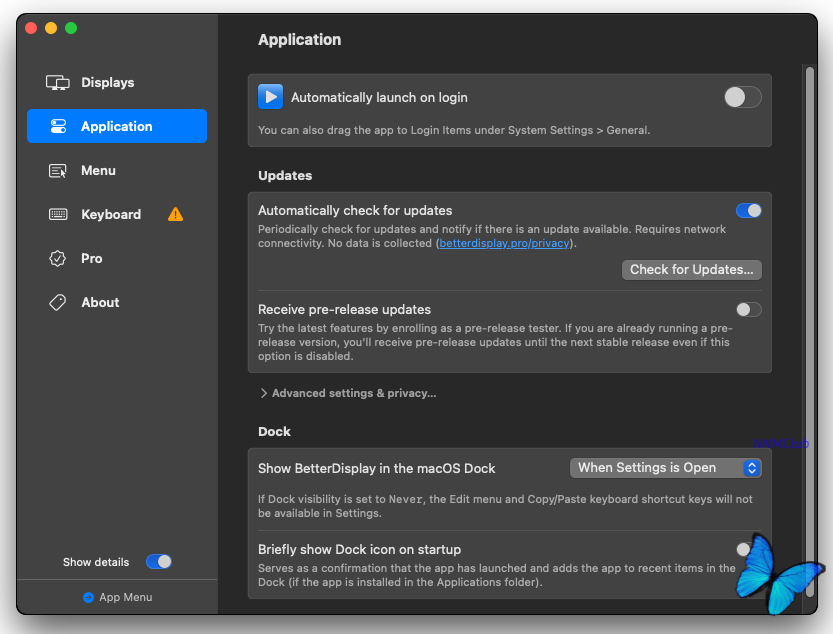Click the yellow minimize window button
The image size is (833, 634).
click(51, 28)
